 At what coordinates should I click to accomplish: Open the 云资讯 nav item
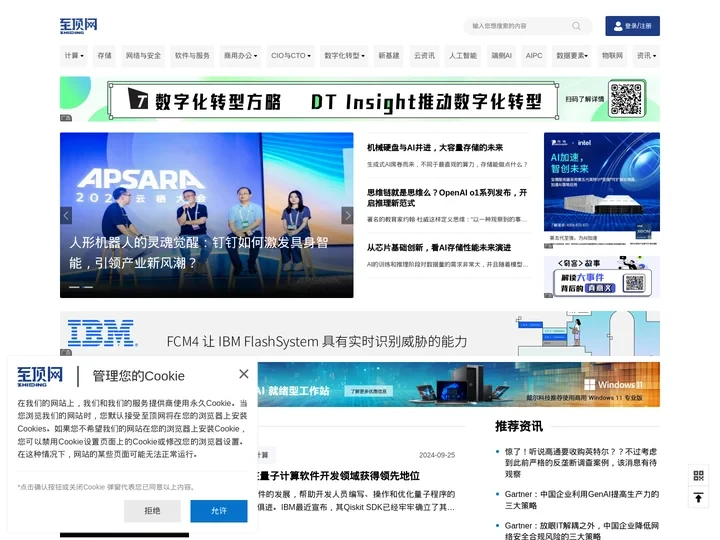click(424, 56)
